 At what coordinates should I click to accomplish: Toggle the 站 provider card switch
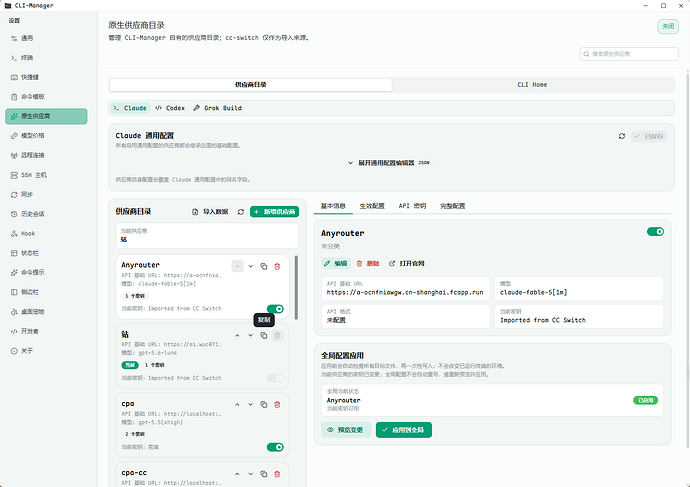tap(275, 378)
